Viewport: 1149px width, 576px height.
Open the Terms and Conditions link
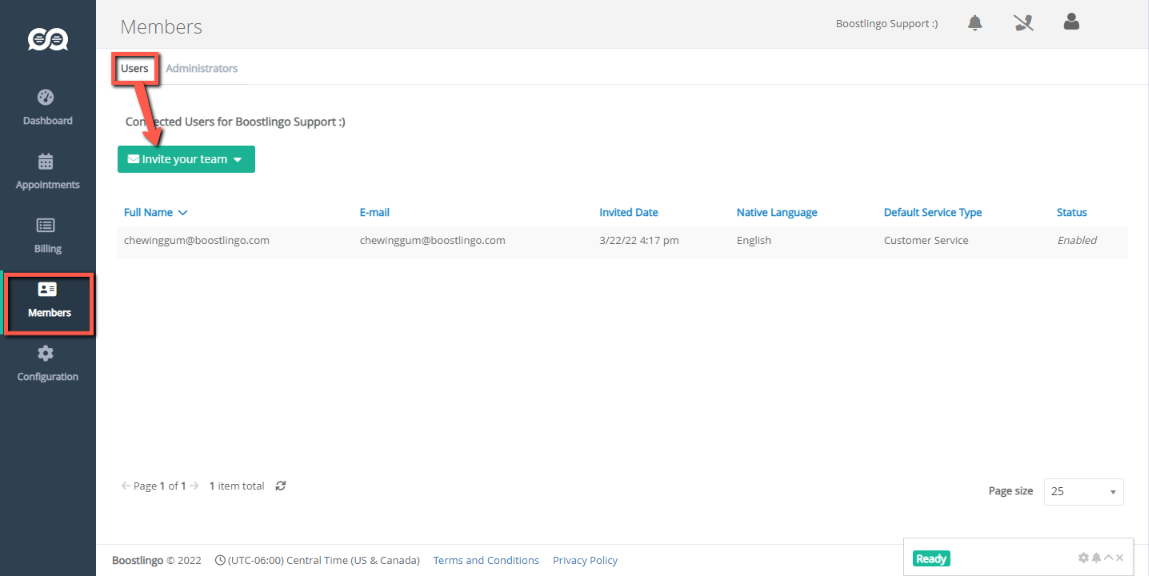pyautogui.click(x=486, y=560)
